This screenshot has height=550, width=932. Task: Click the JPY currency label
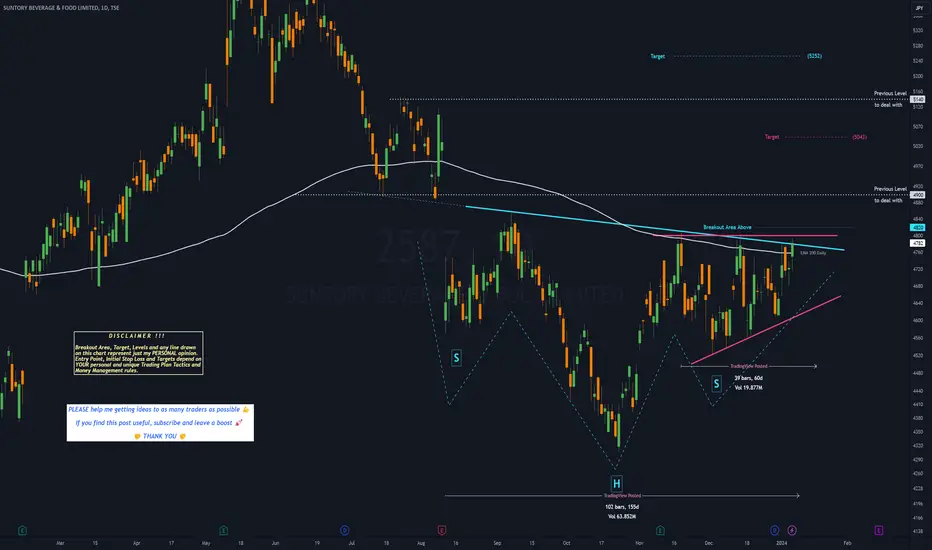[x=919, y=8]
